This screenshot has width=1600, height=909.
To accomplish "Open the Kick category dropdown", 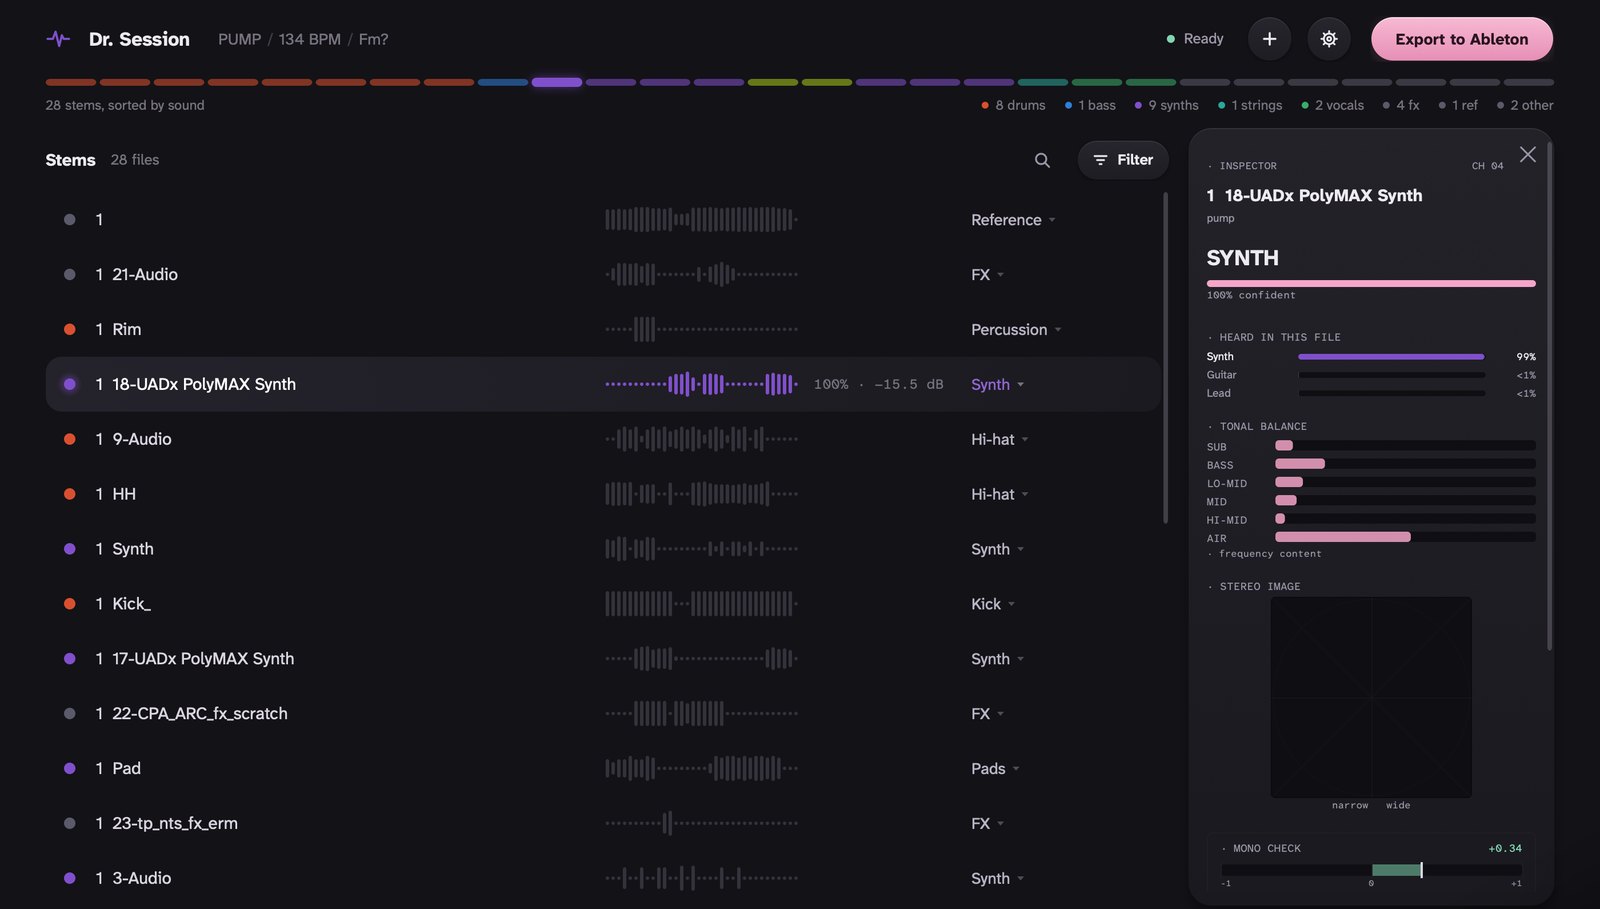I will [x=993, y=604].
